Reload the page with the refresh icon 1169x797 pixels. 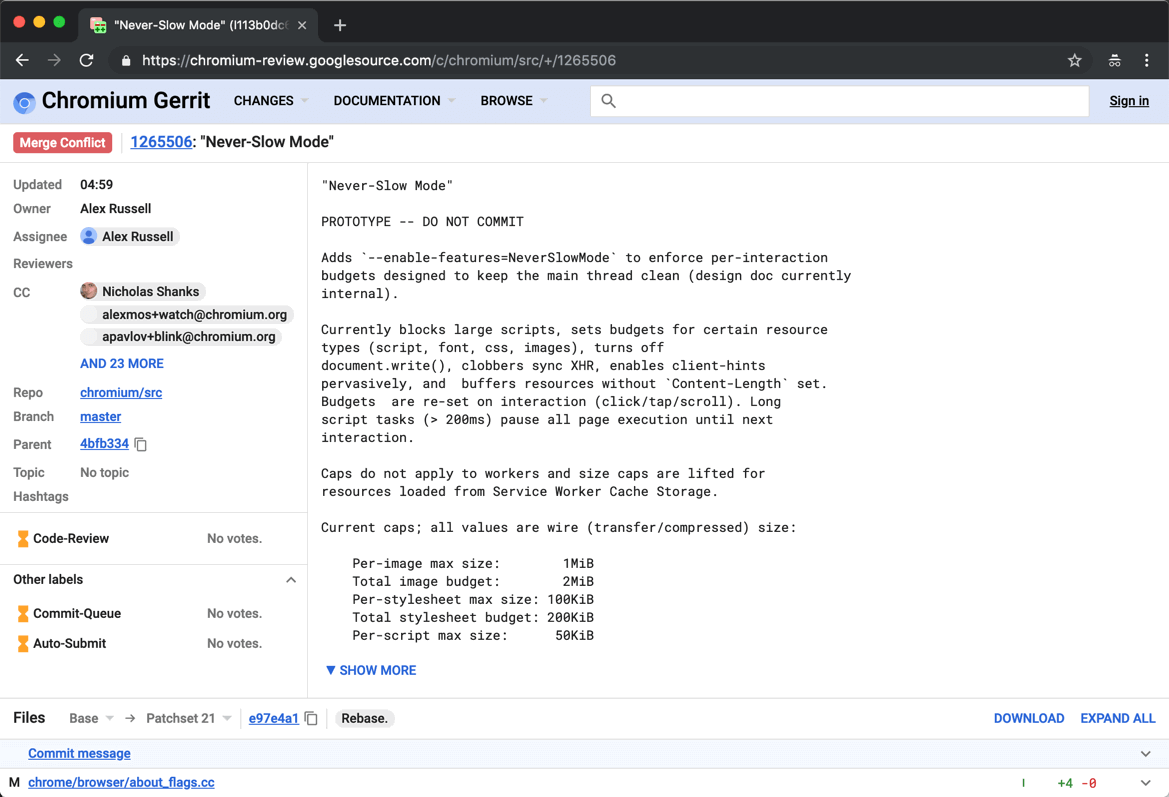(86, 60)
